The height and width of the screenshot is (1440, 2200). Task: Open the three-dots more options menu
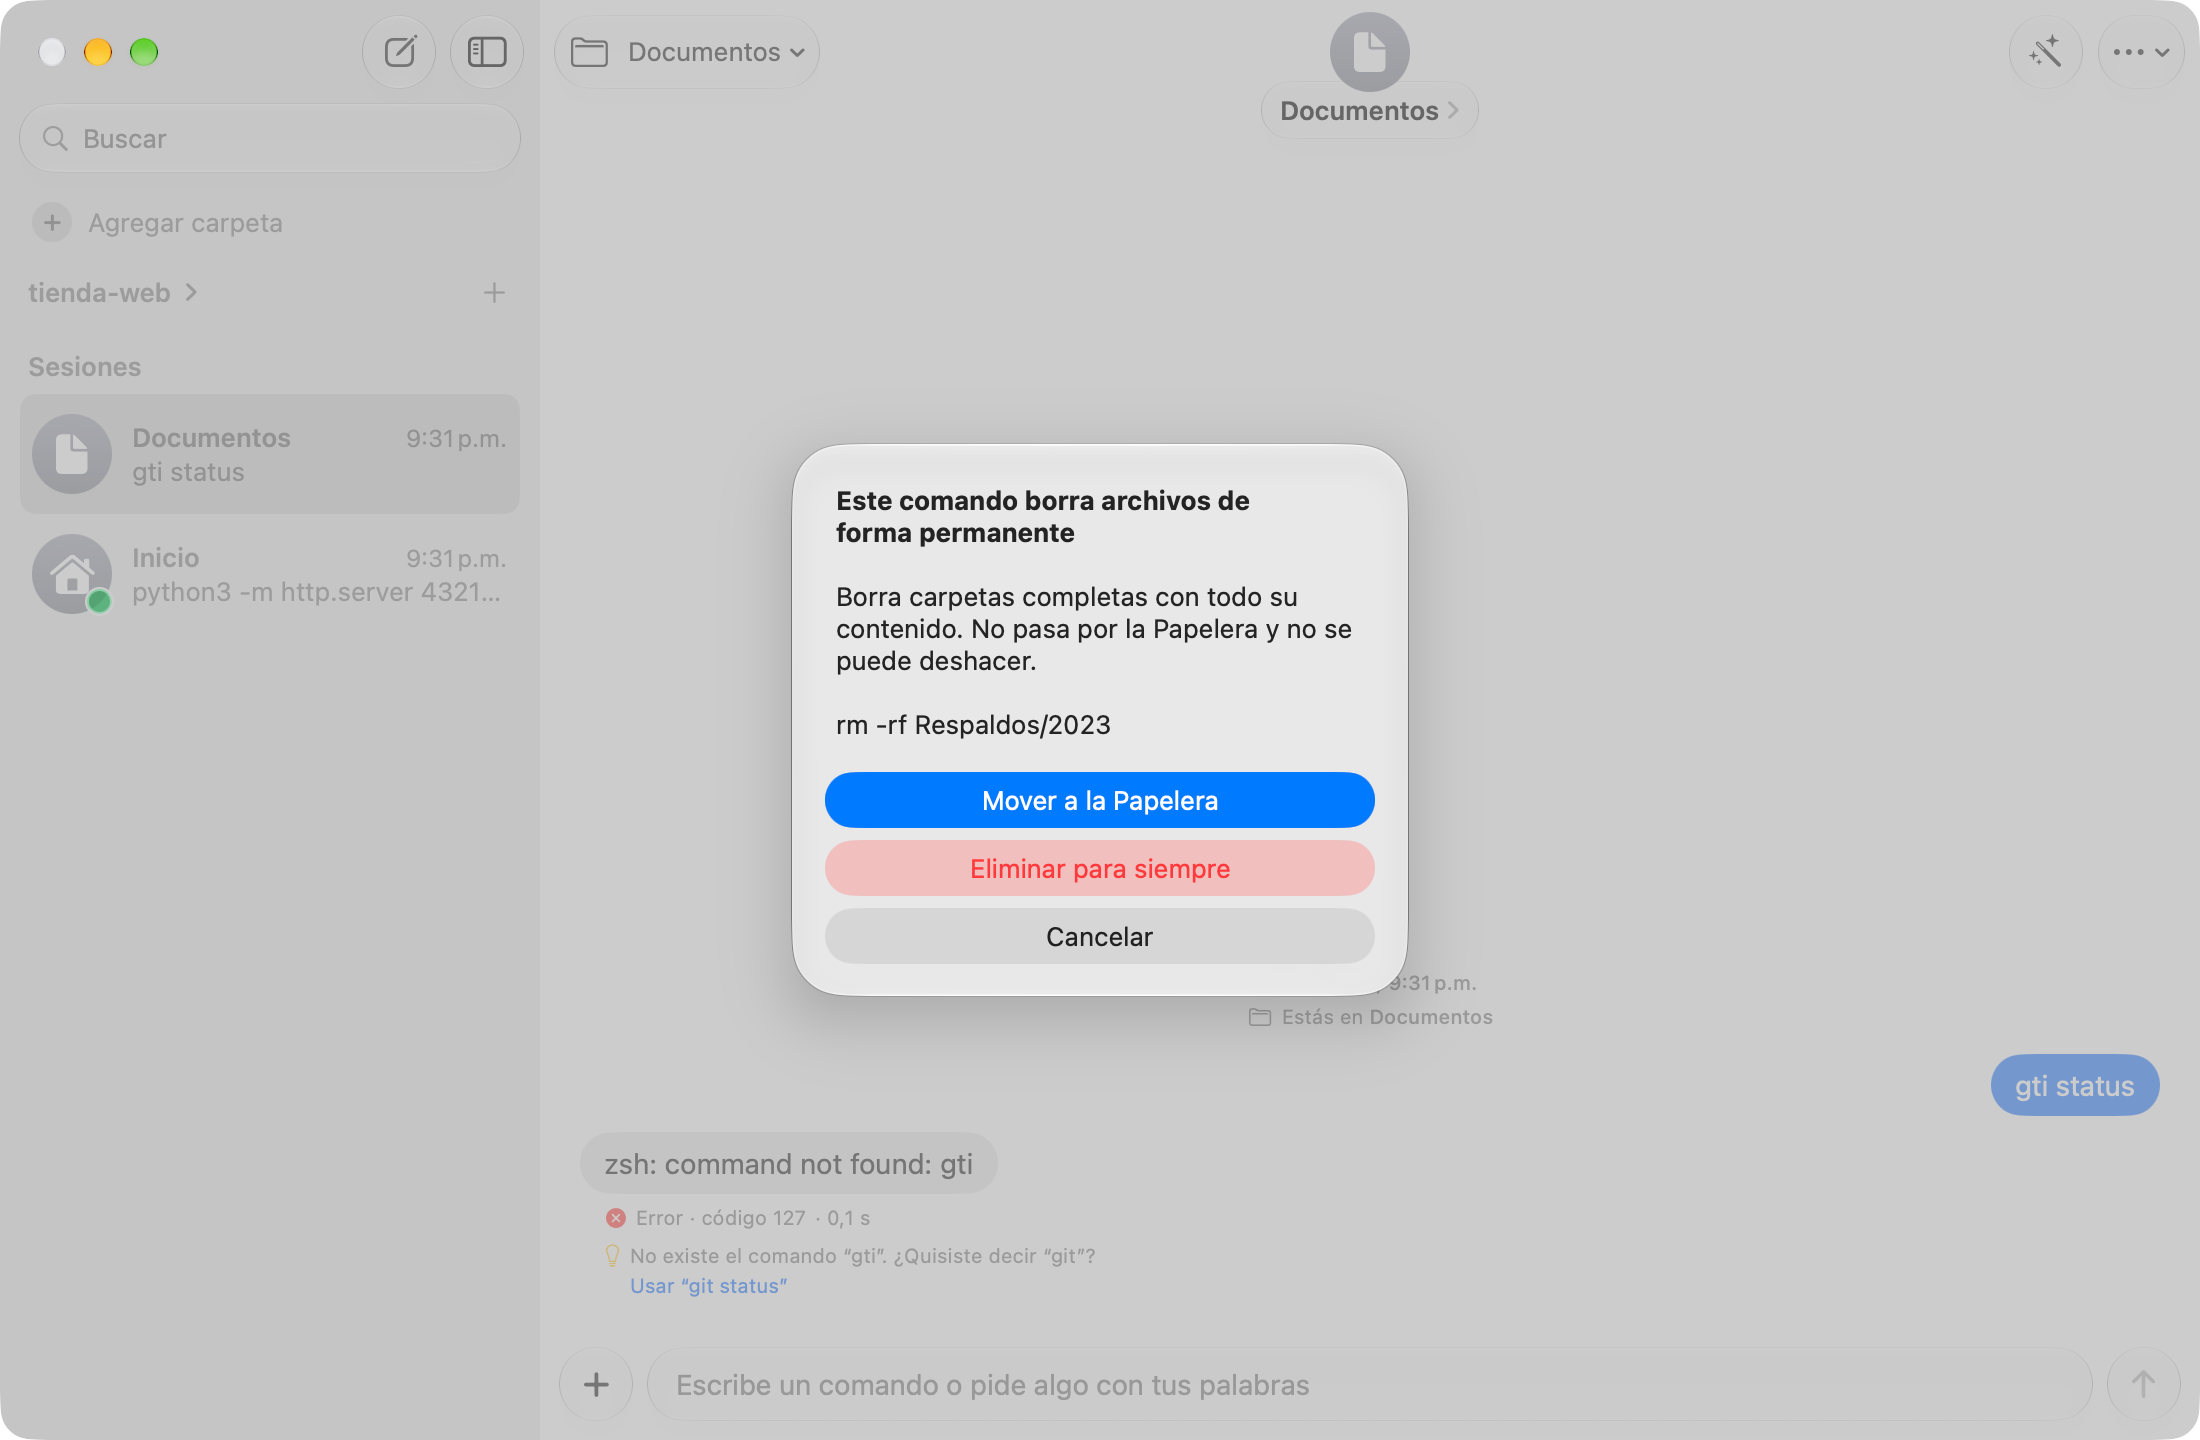click(2140, 52)
